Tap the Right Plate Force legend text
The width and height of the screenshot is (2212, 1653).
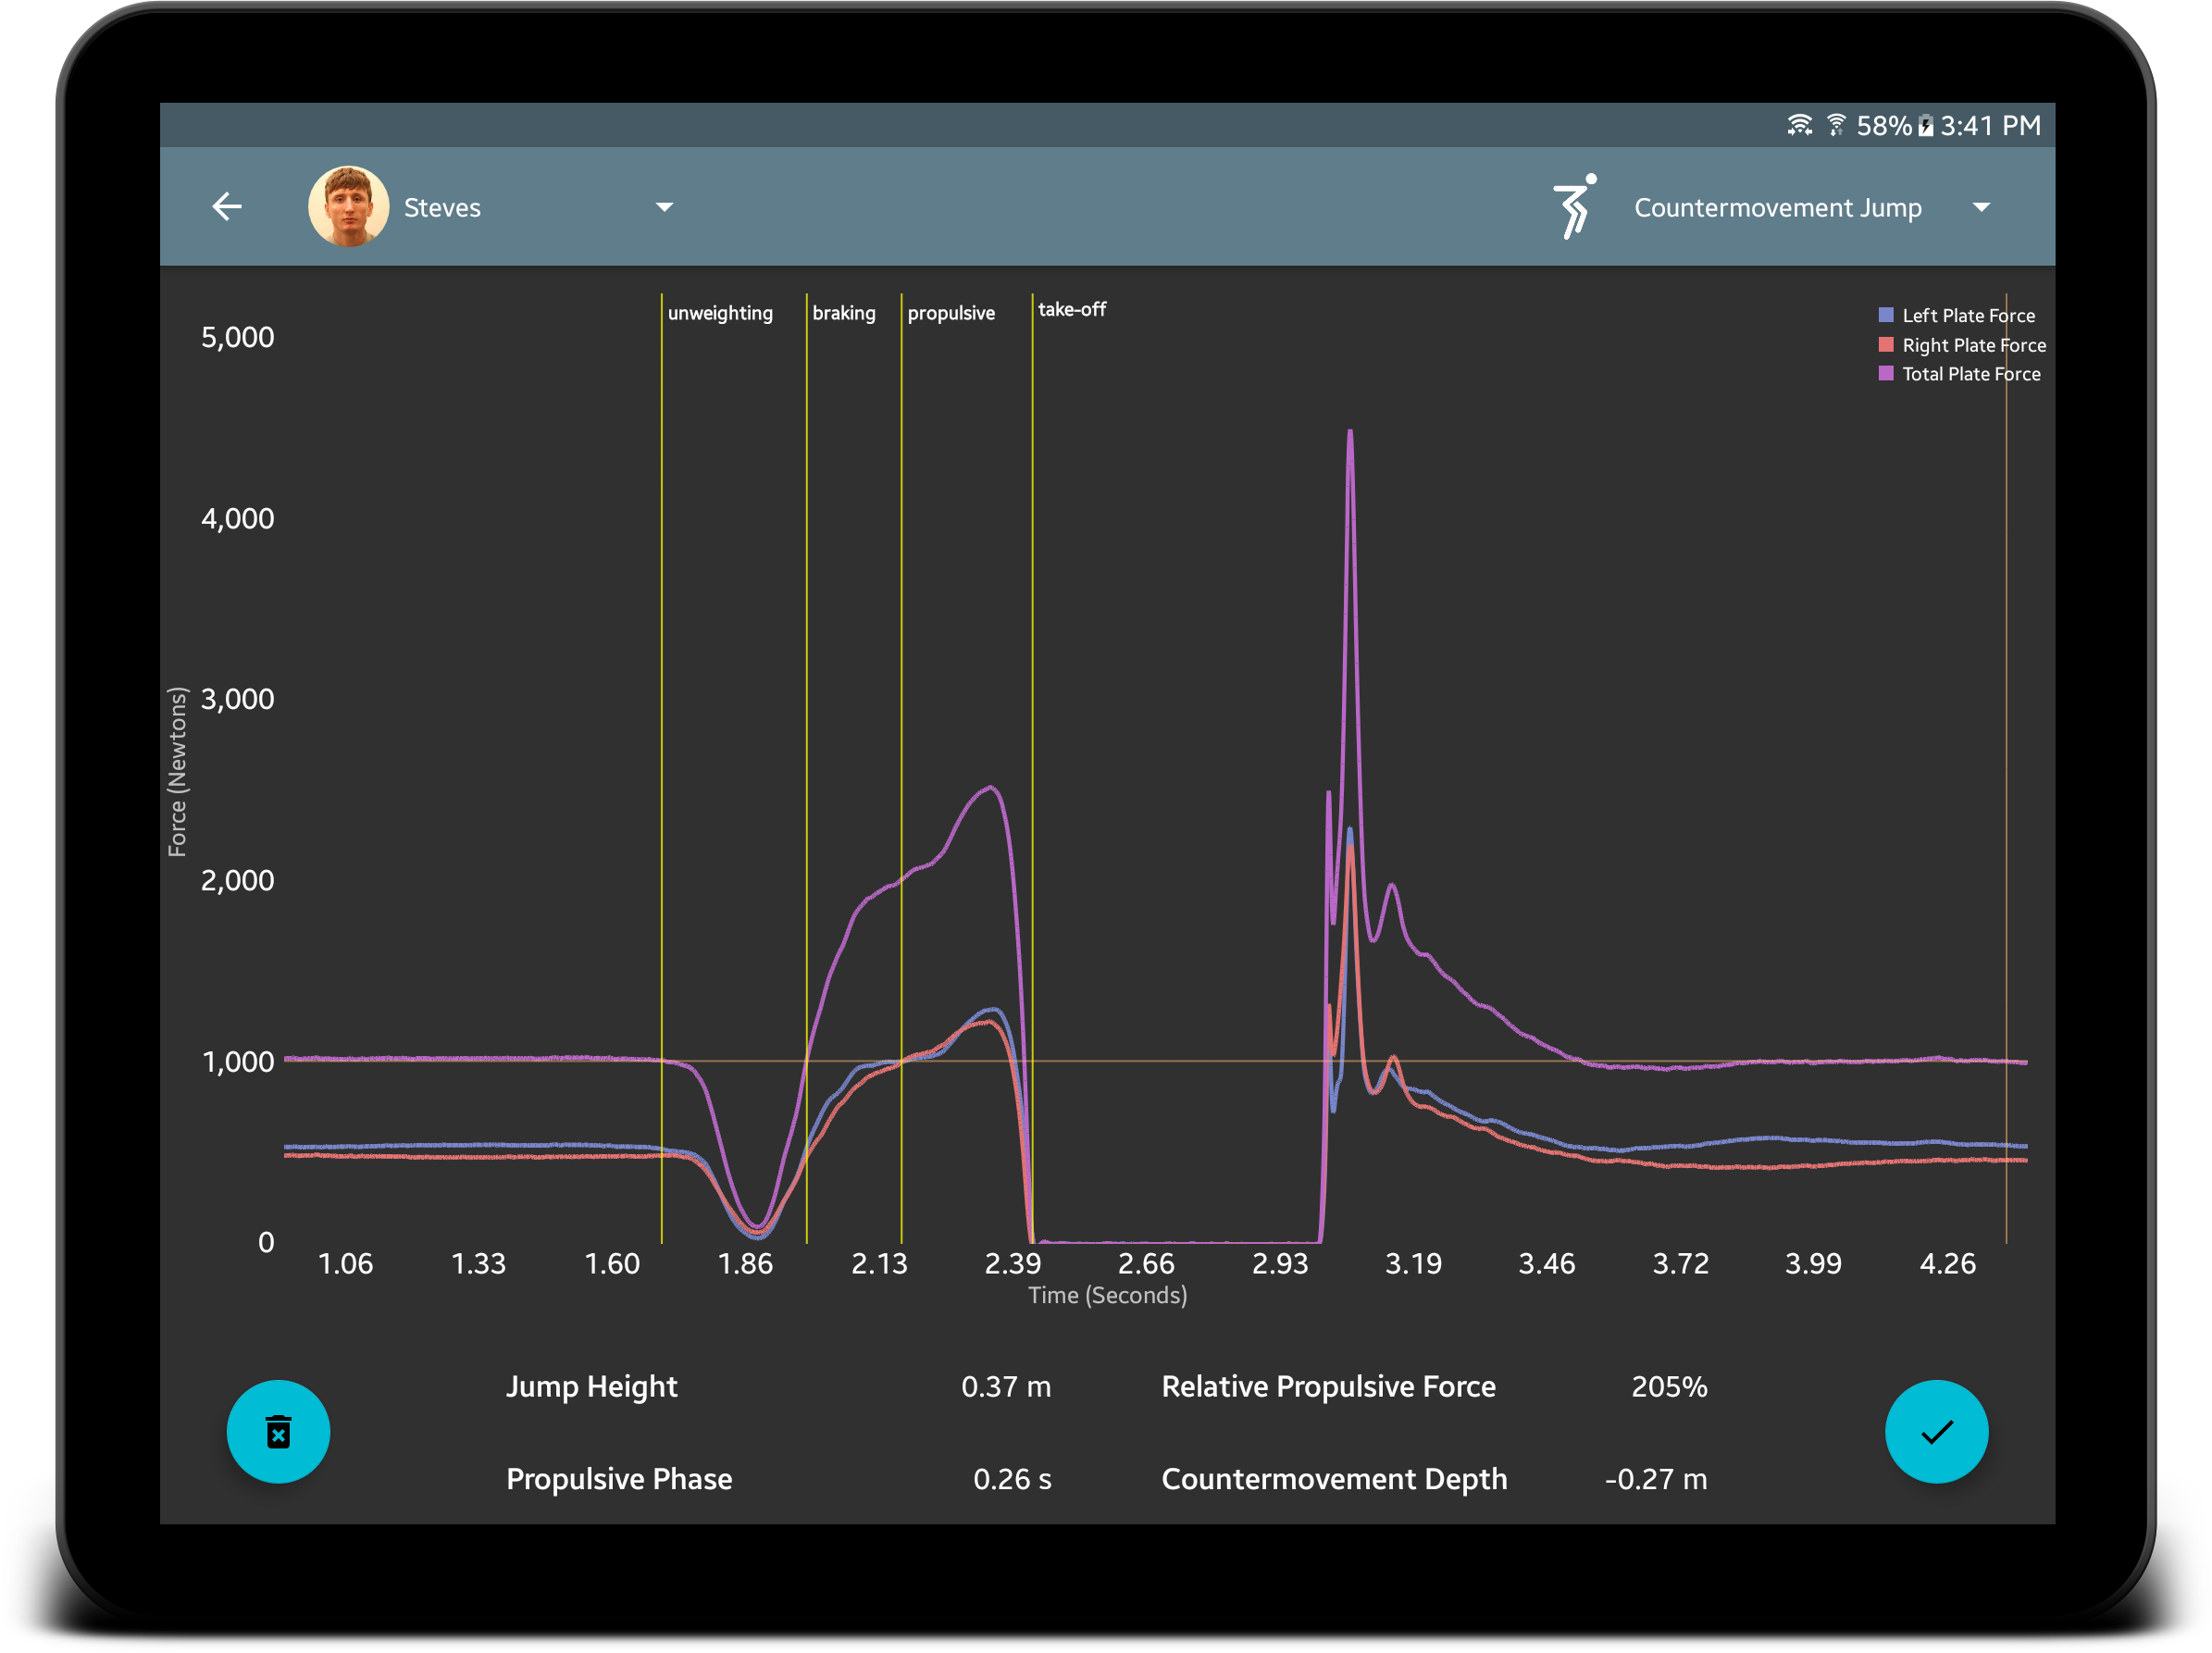(x=1973, y=345)
